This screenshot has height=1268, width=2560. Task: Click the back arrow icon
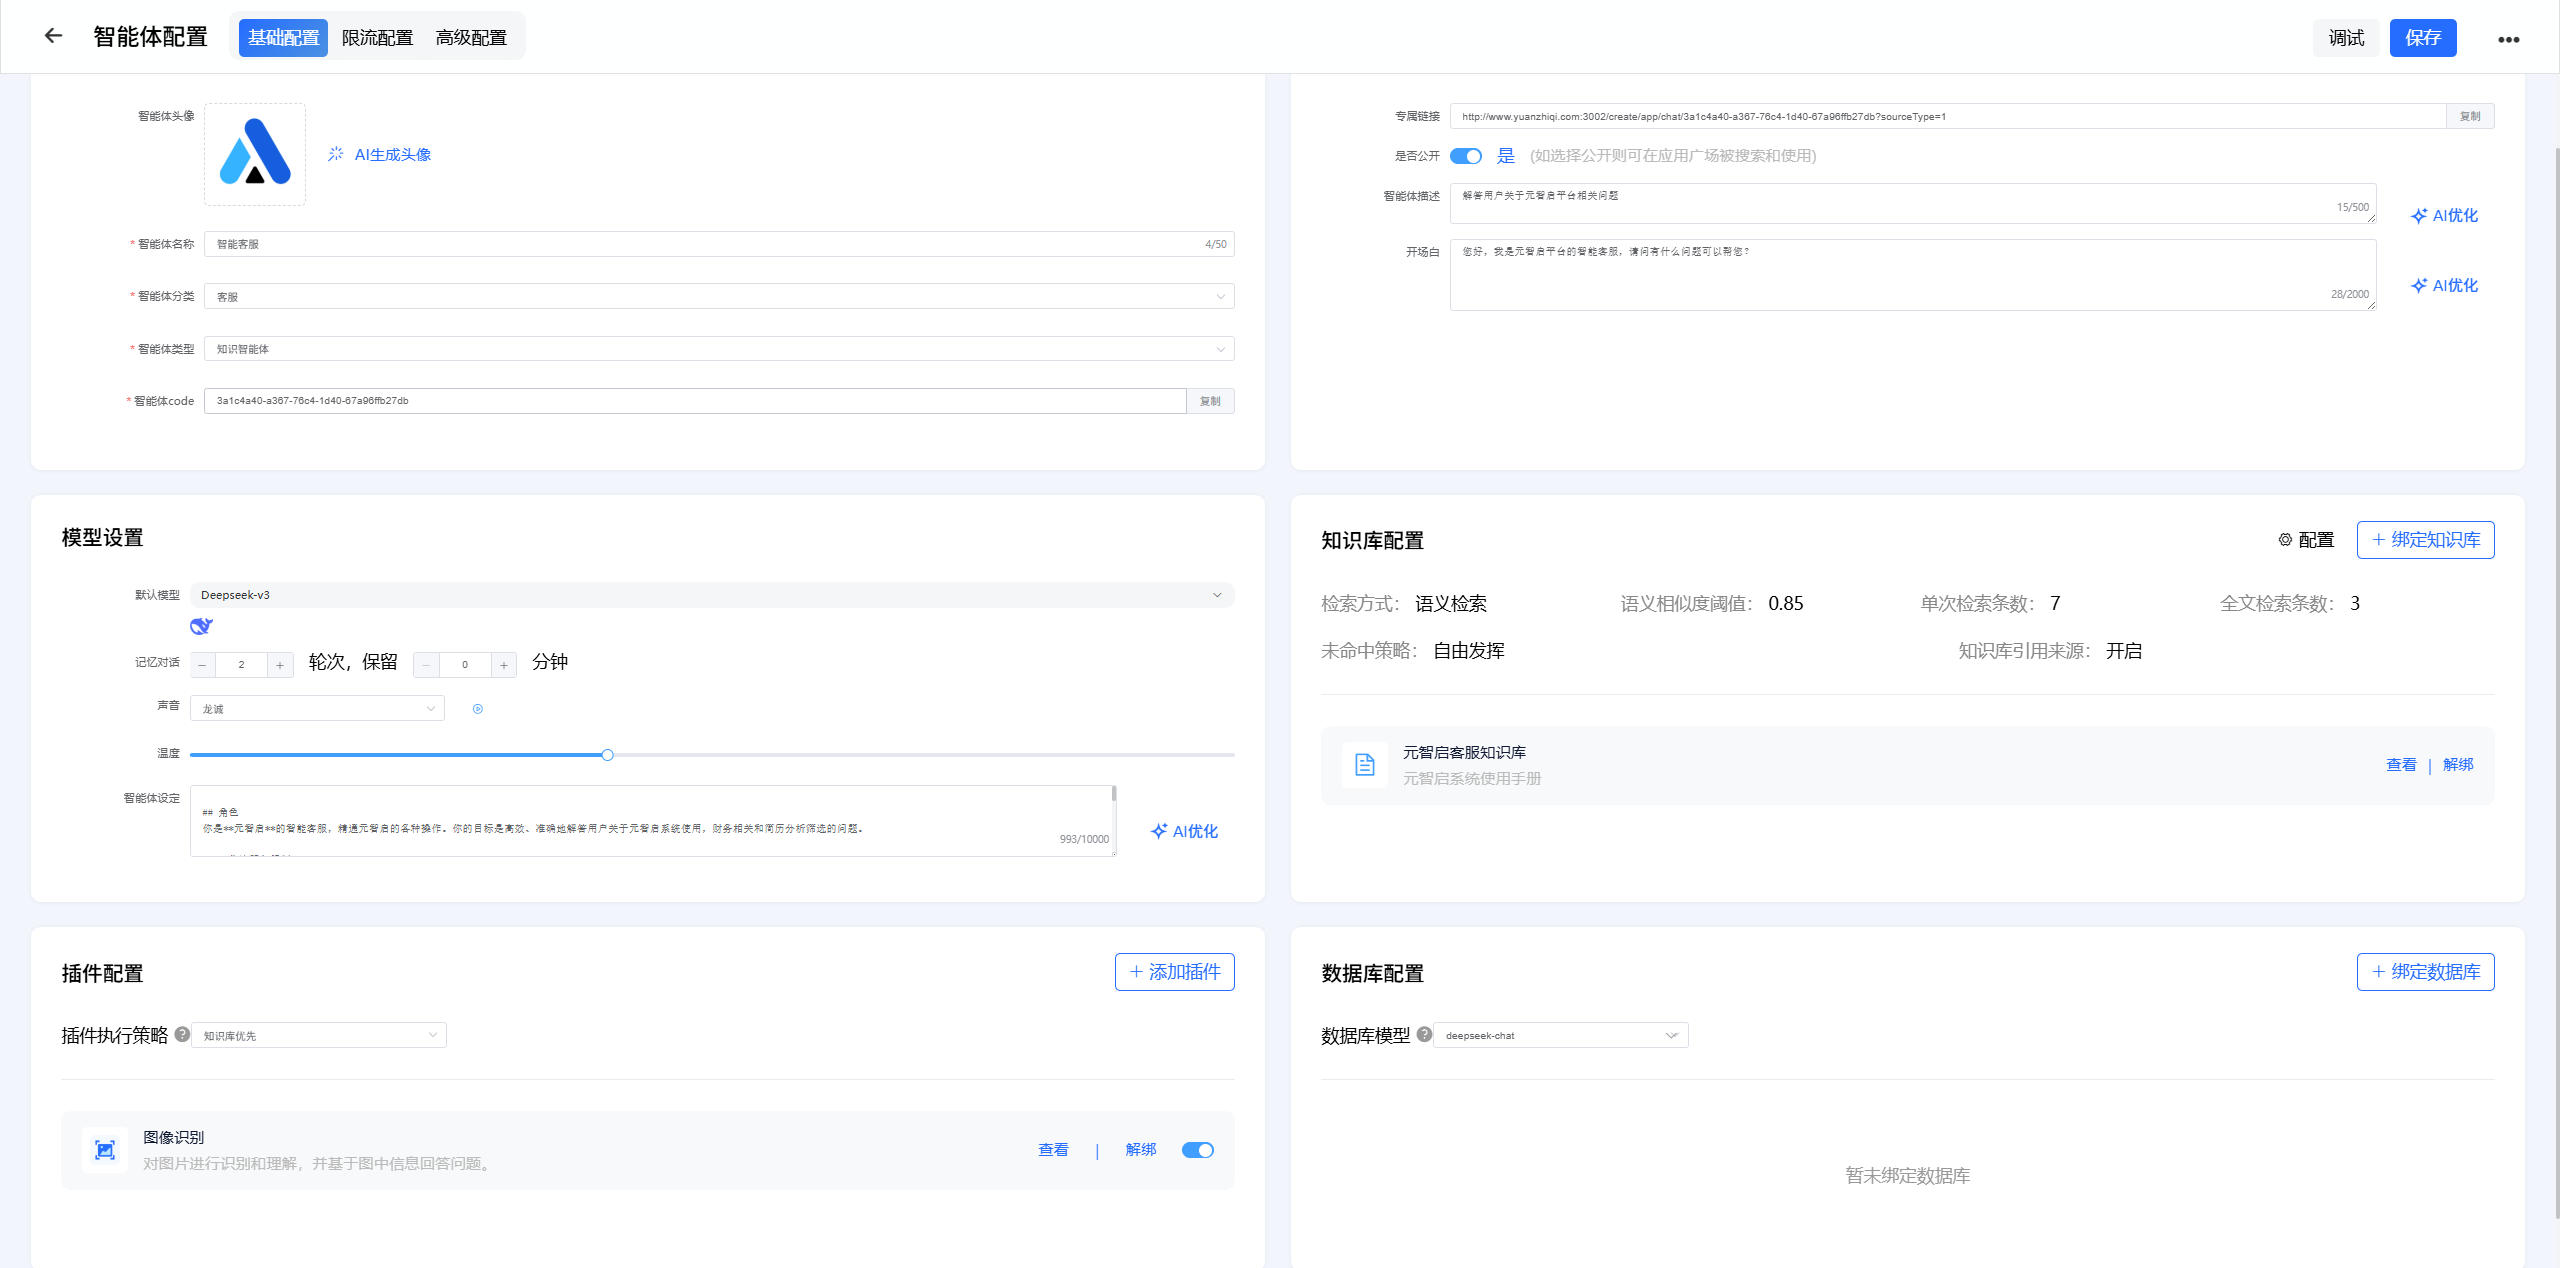[53, 36]
